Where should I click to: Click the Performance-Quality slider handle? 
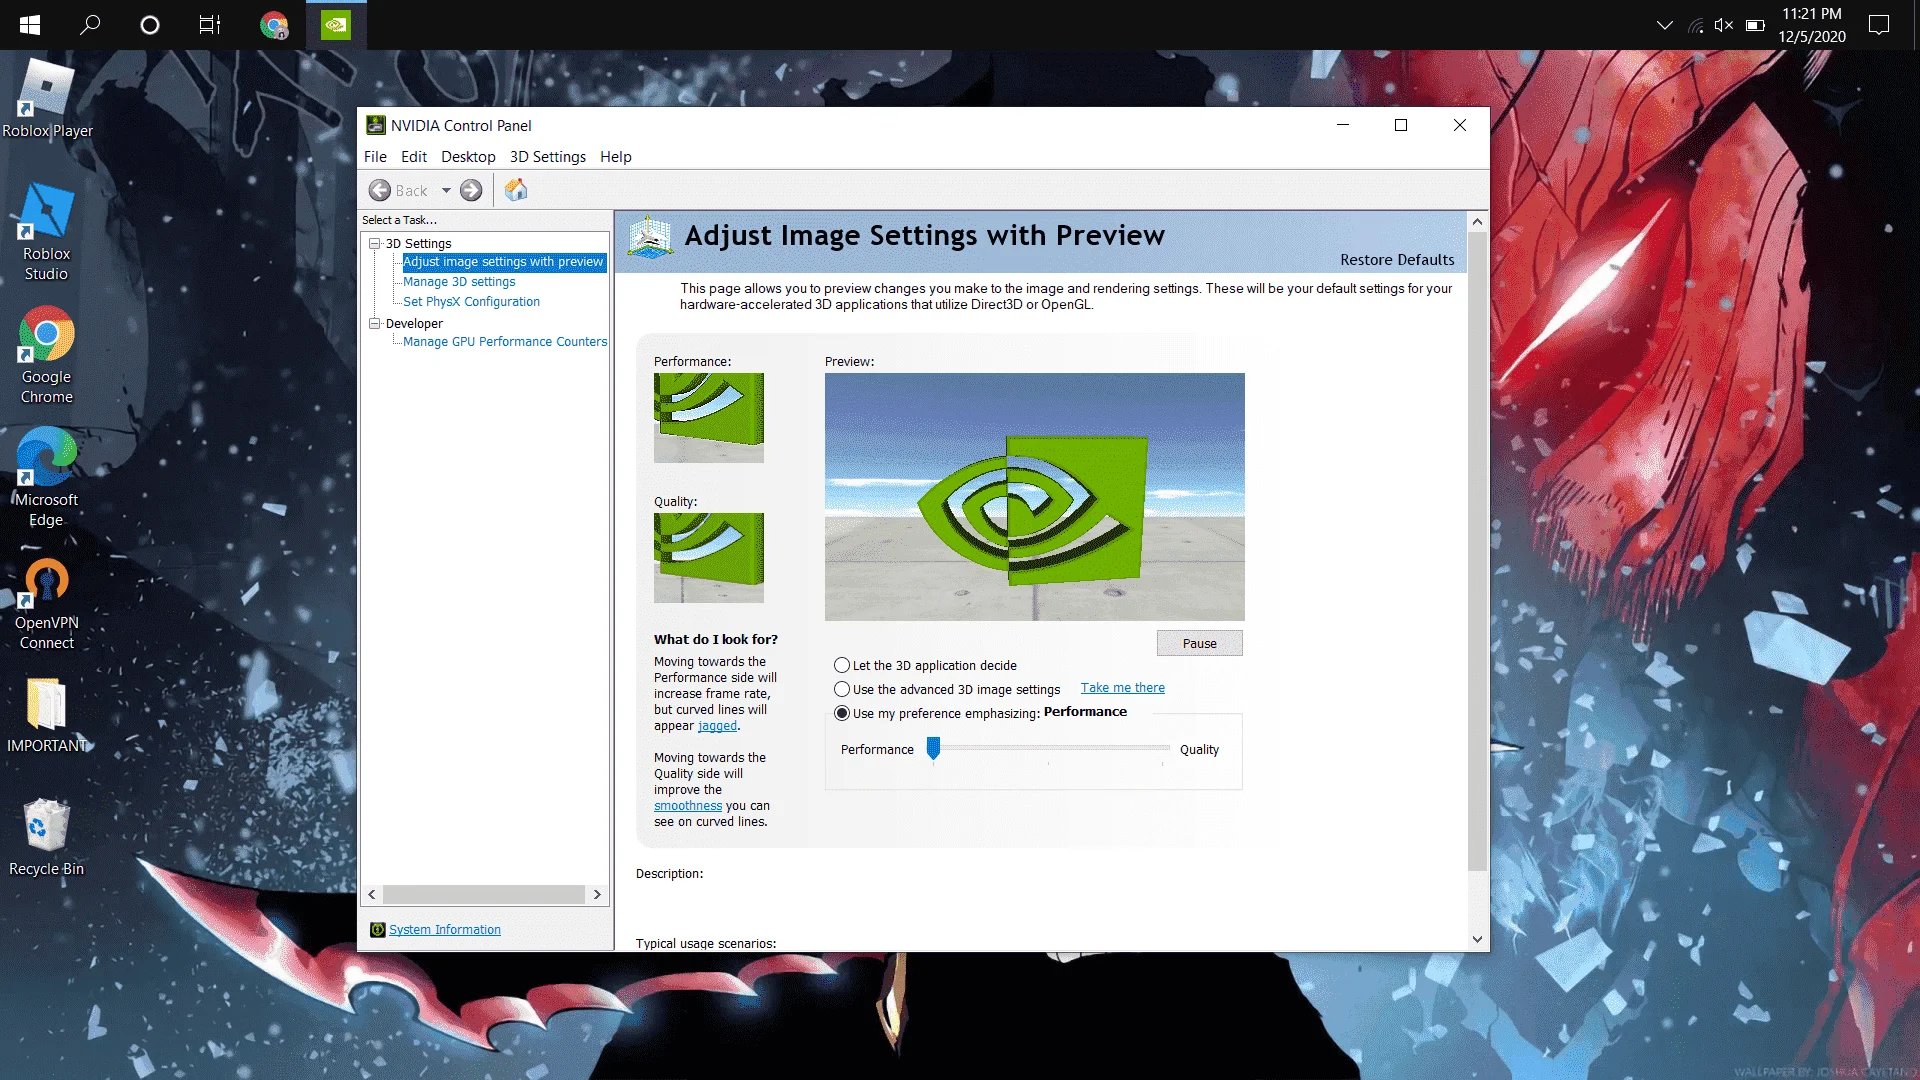(x=933, y=748)
